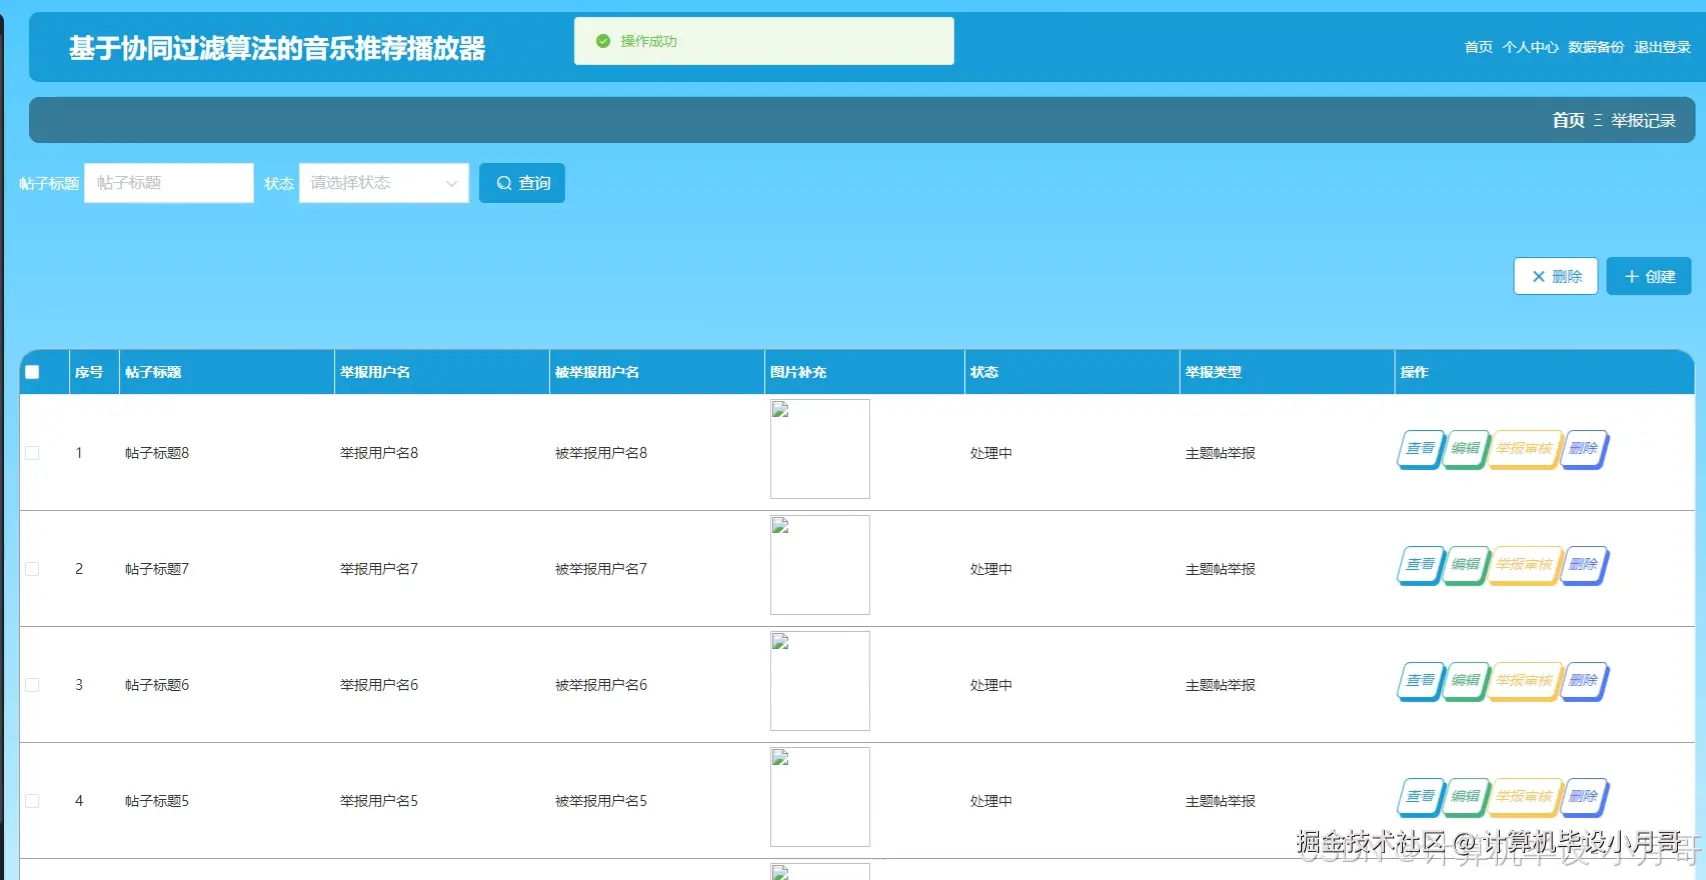Check the checkbox for row 帖子标题6
This screenshot has height=880, width=1706.
(32, 685)
